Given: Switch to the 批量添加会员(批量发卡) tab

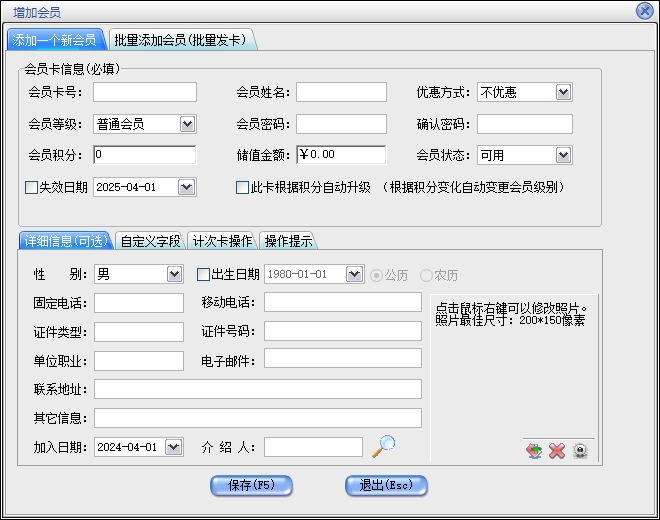Looking at the screenshot, I should coord(181,40).
